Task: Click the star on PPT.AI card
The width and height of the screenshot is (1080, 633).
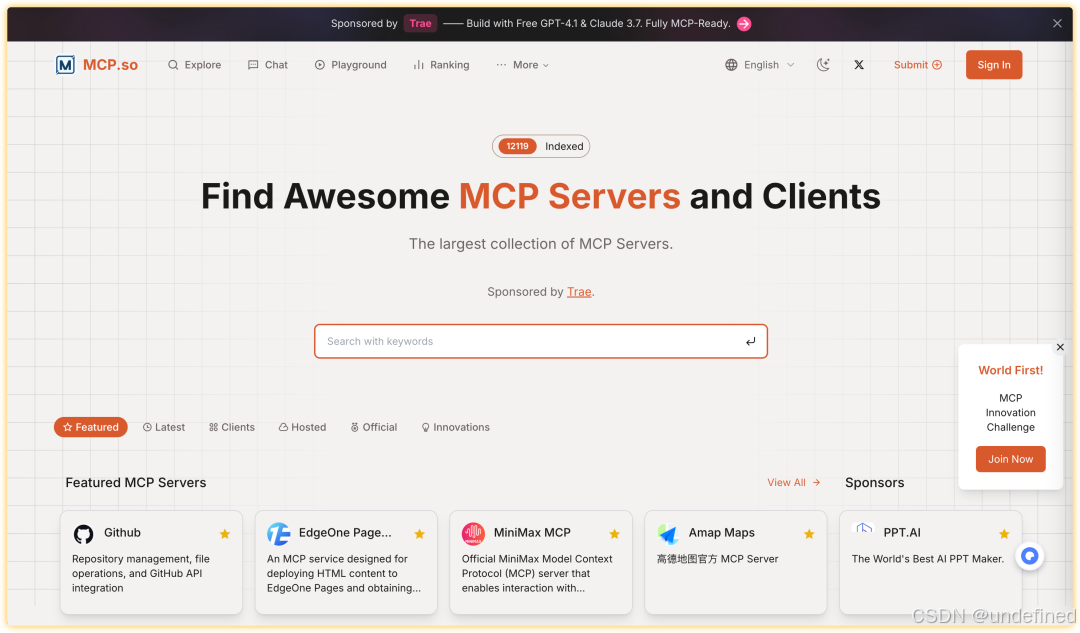Action: pos(1004,534)
